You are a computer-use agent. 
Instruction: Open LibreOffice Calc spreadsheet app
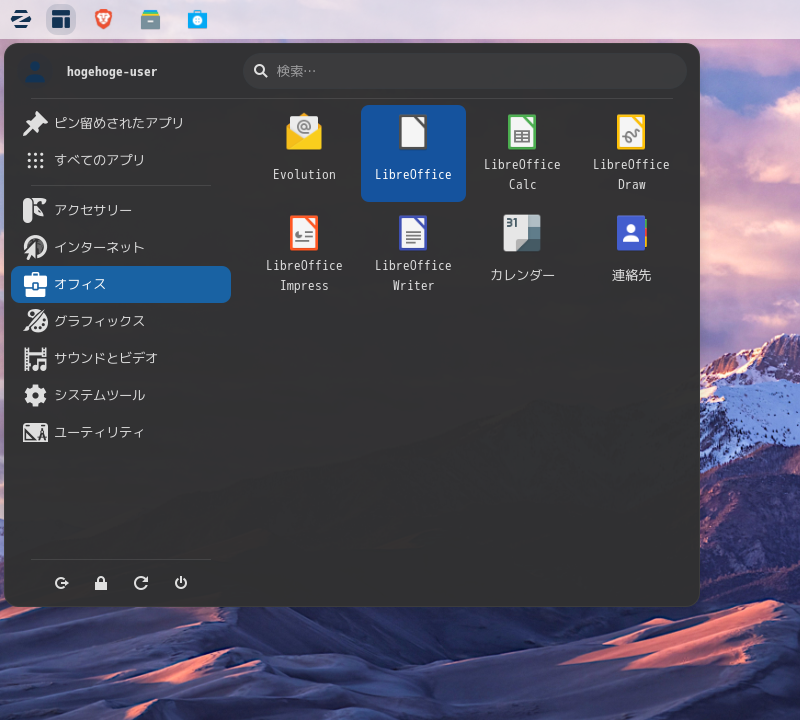point(522,153)
